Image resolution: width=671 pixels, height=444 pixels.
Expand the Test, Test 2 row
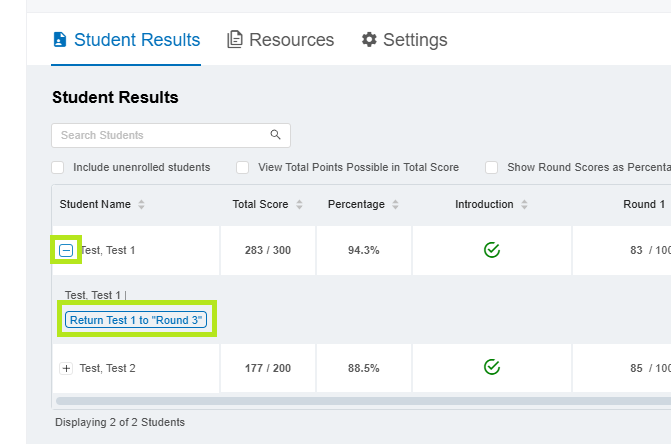click(66, 368)
